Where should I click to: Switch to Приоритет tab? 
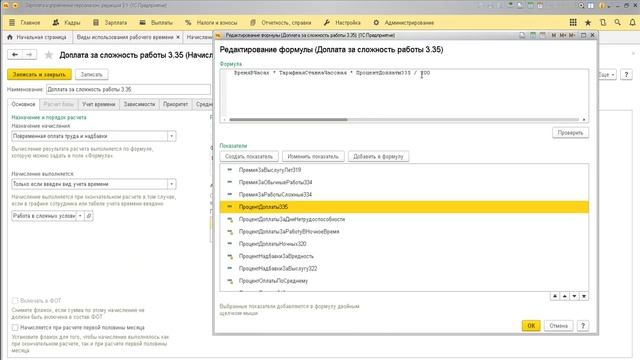pos(176,104)
